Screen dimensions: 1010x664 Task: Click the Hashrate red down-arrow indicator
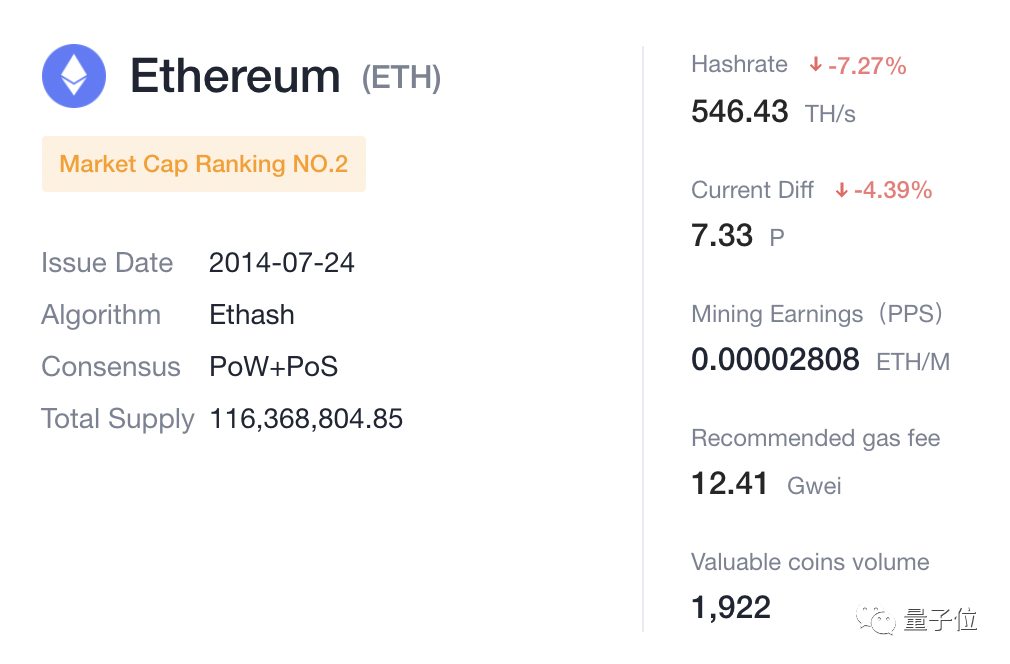point(815,66)
